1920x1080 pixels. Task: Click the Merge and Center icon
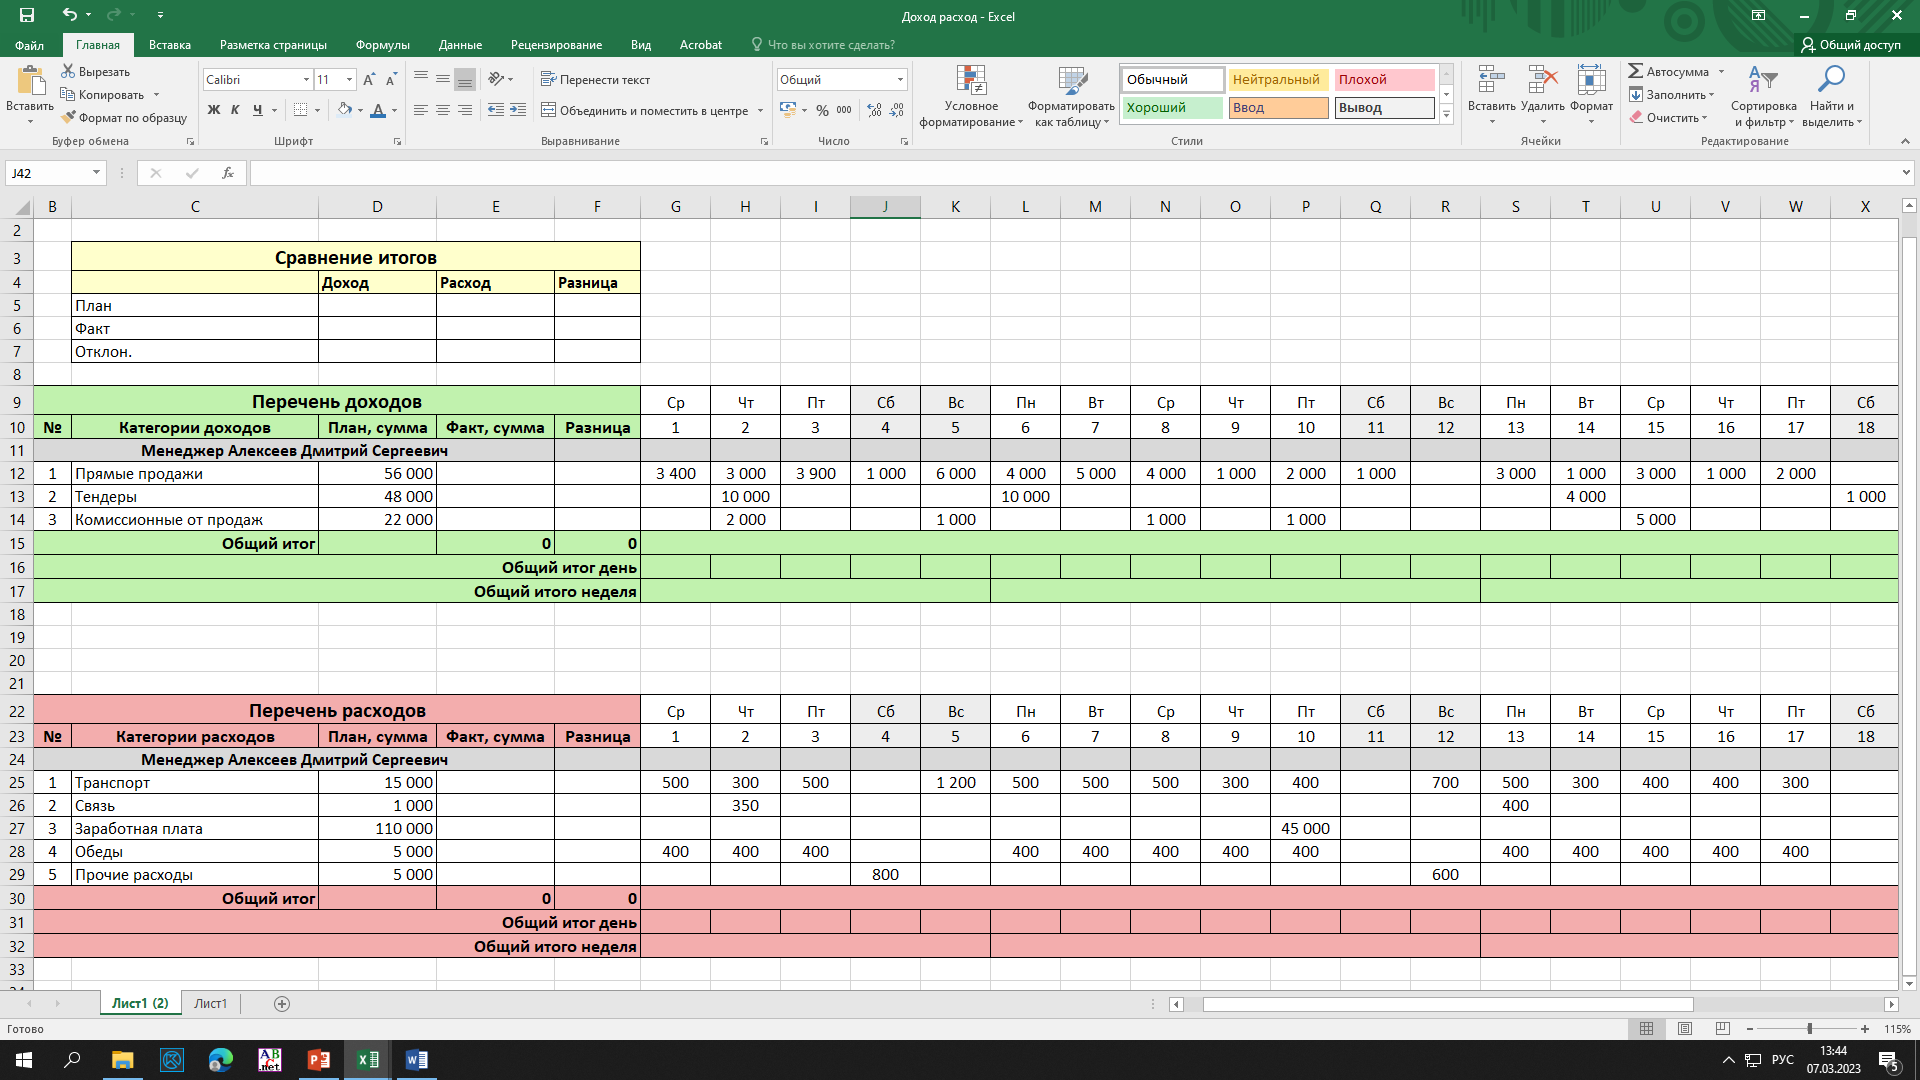click(548, 110)
